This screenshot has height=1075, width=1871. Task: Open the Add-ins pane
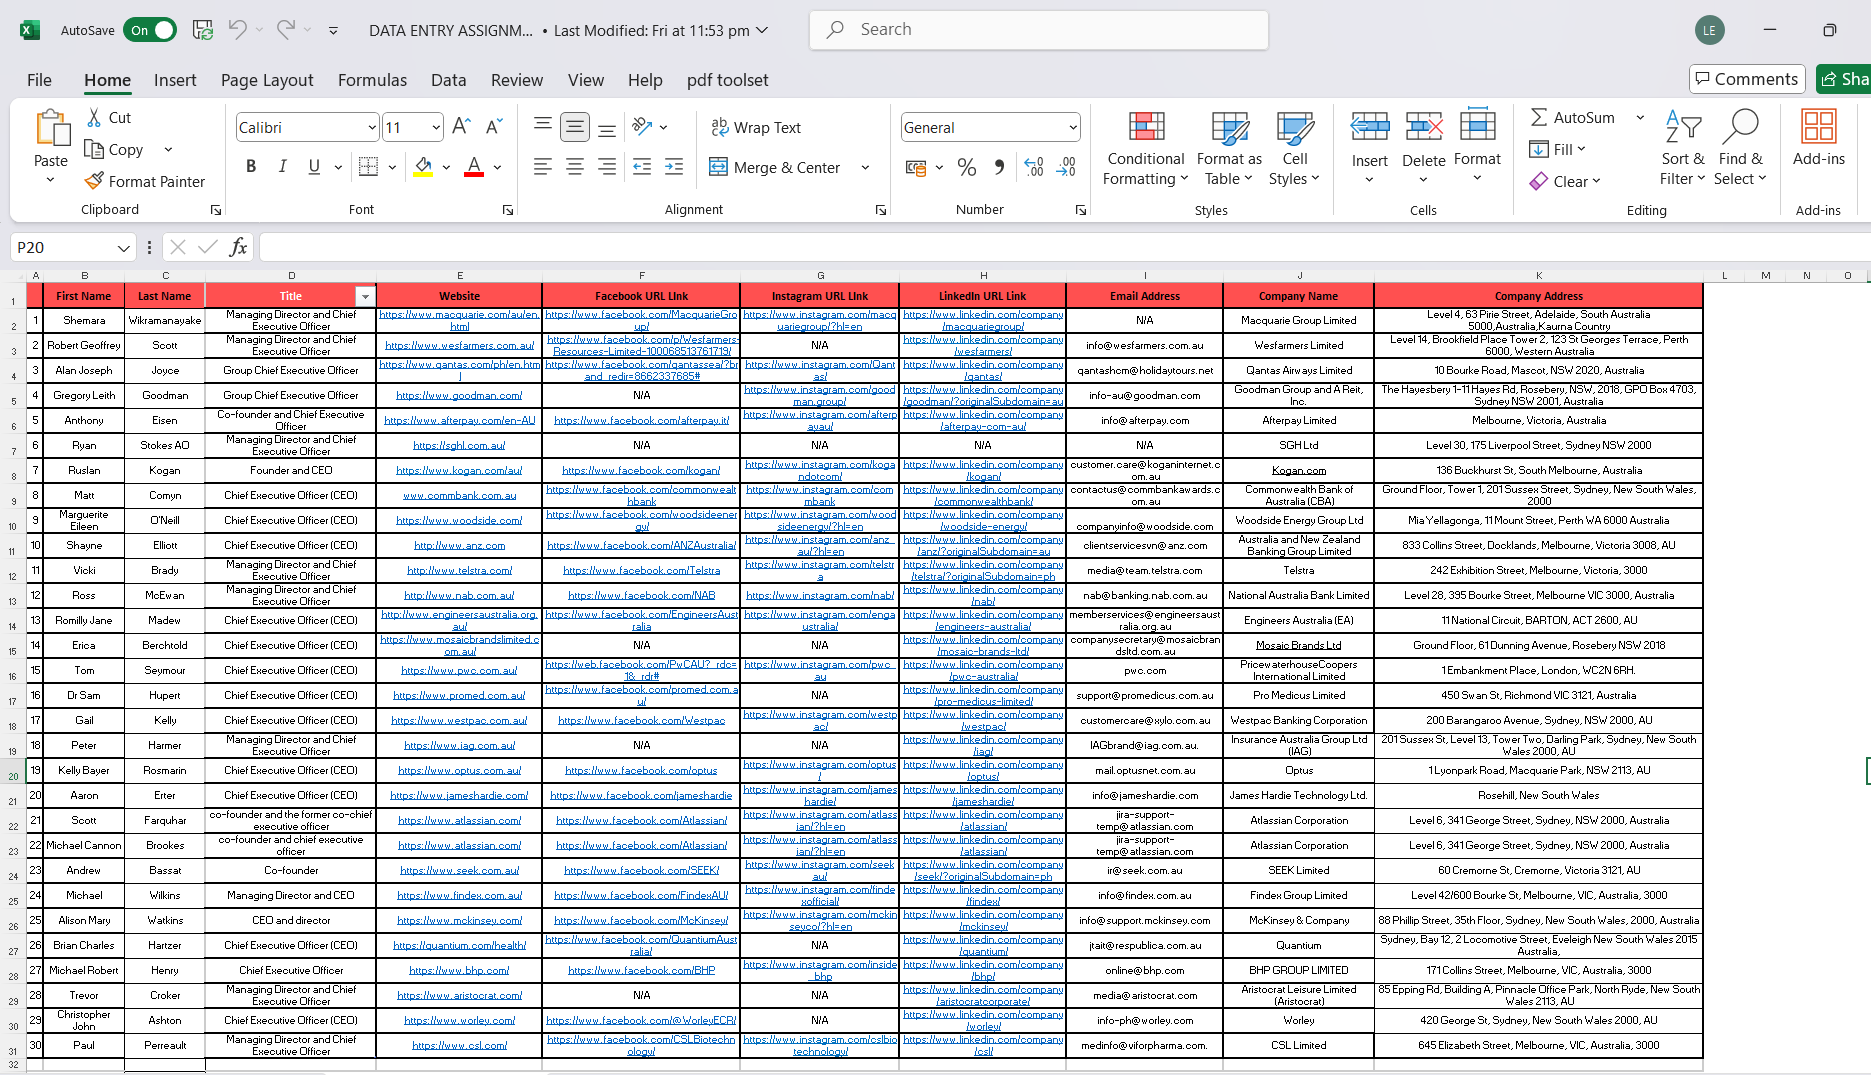click(x=1819, y=138)
